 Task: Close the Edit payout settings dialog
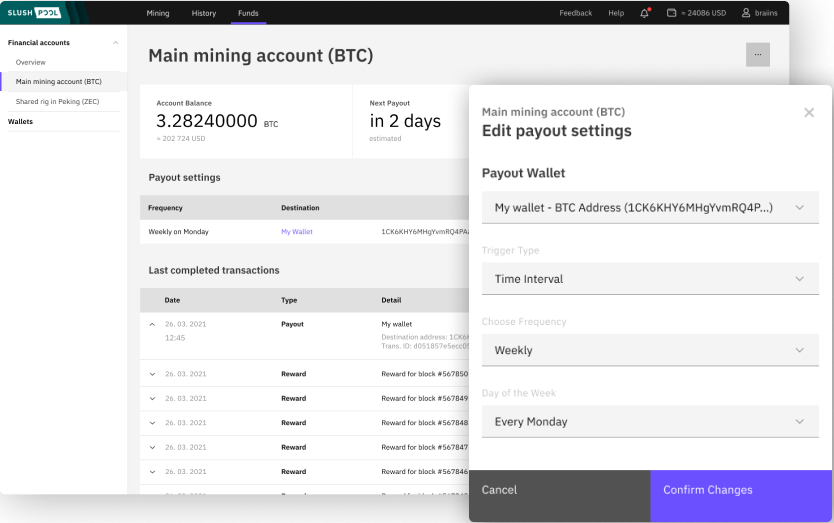pos(809,113)
